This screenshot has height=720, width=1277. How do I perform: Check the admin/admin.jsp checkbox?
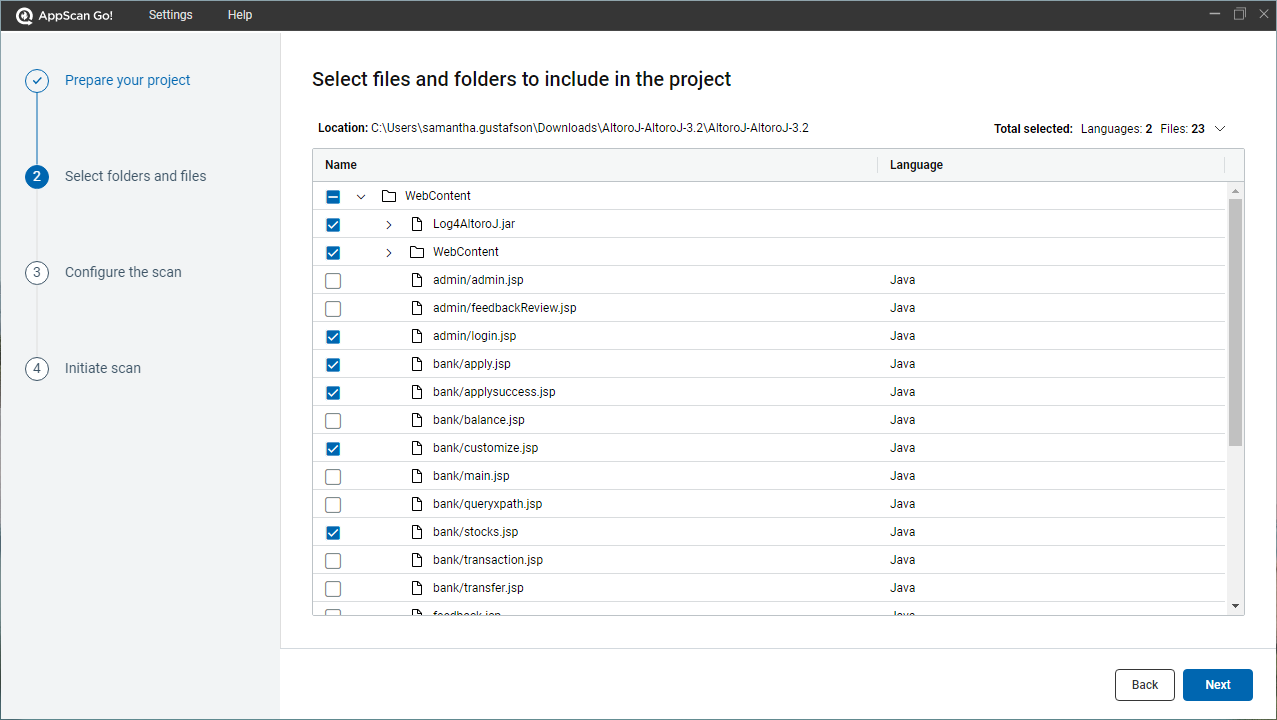click(333, 281)
